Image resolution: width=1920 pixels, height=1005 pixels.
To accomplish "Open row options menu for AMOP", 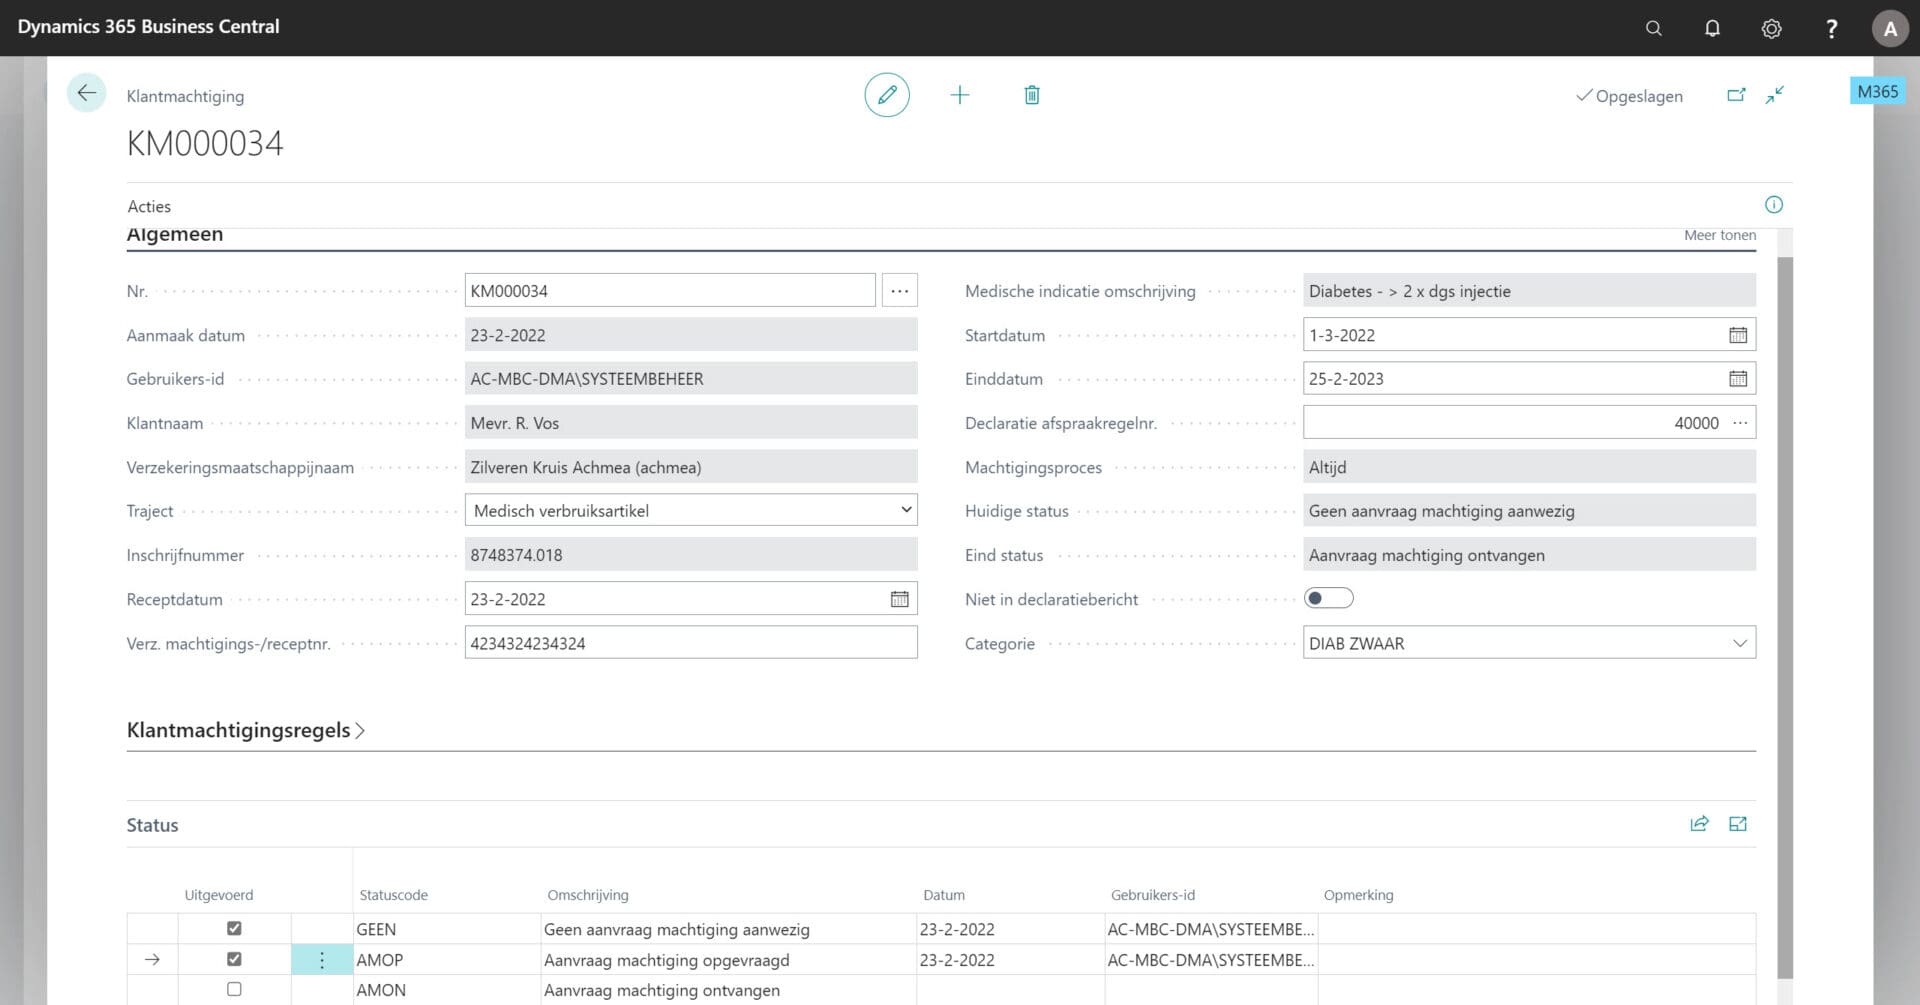I will 322,960.
